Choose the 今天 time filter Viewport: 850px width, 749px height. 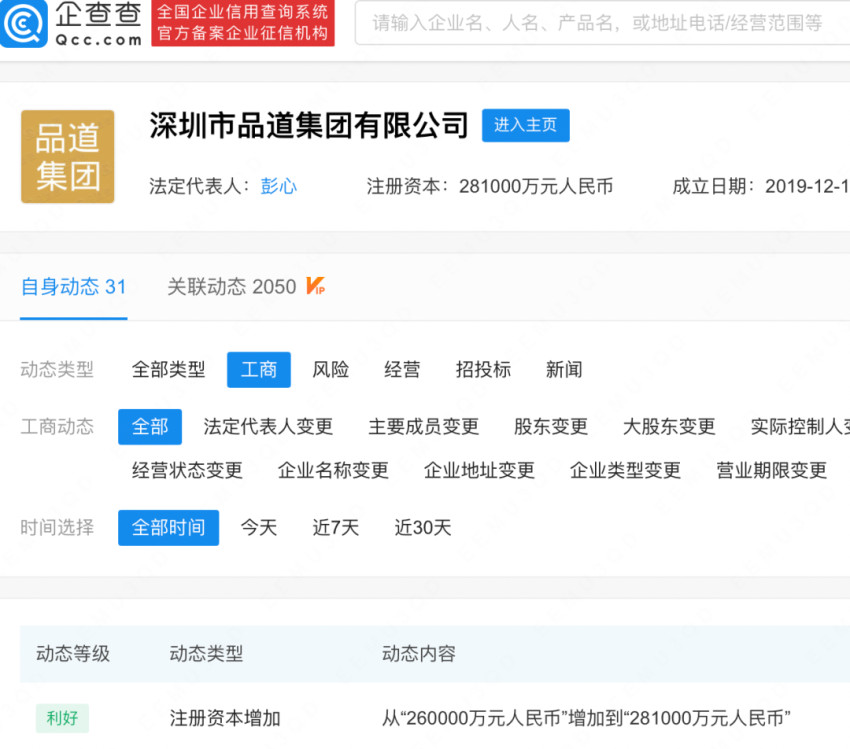[x=258, y=527]
